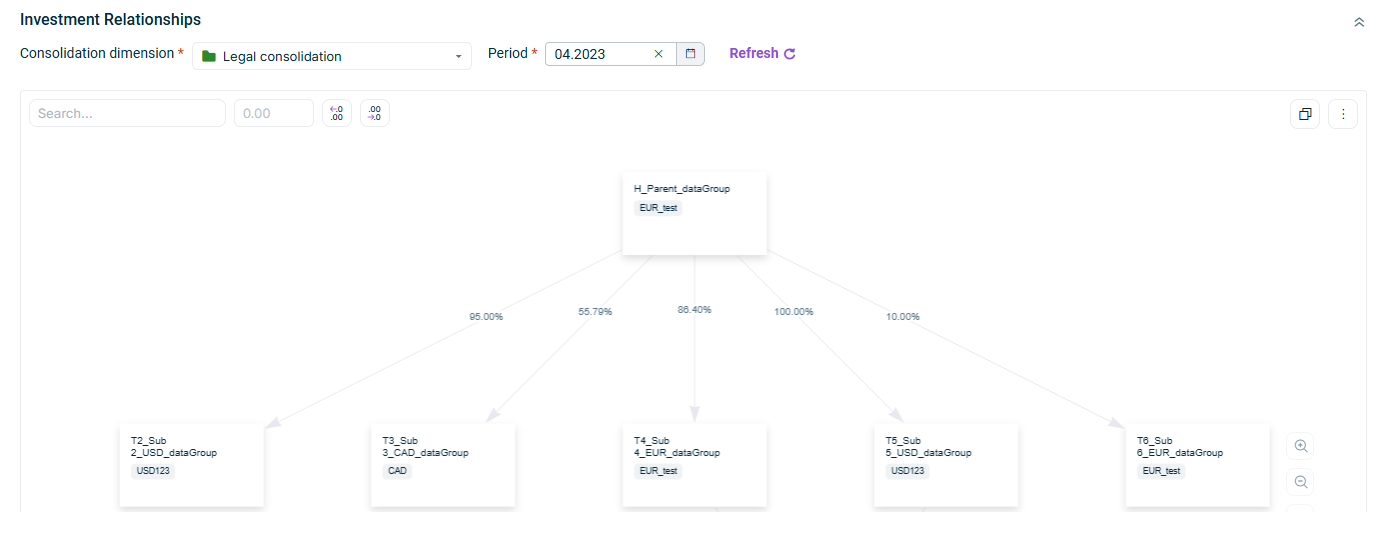Select the T6_Sub 6_EUR_dataGroup node

point(1197,465)
